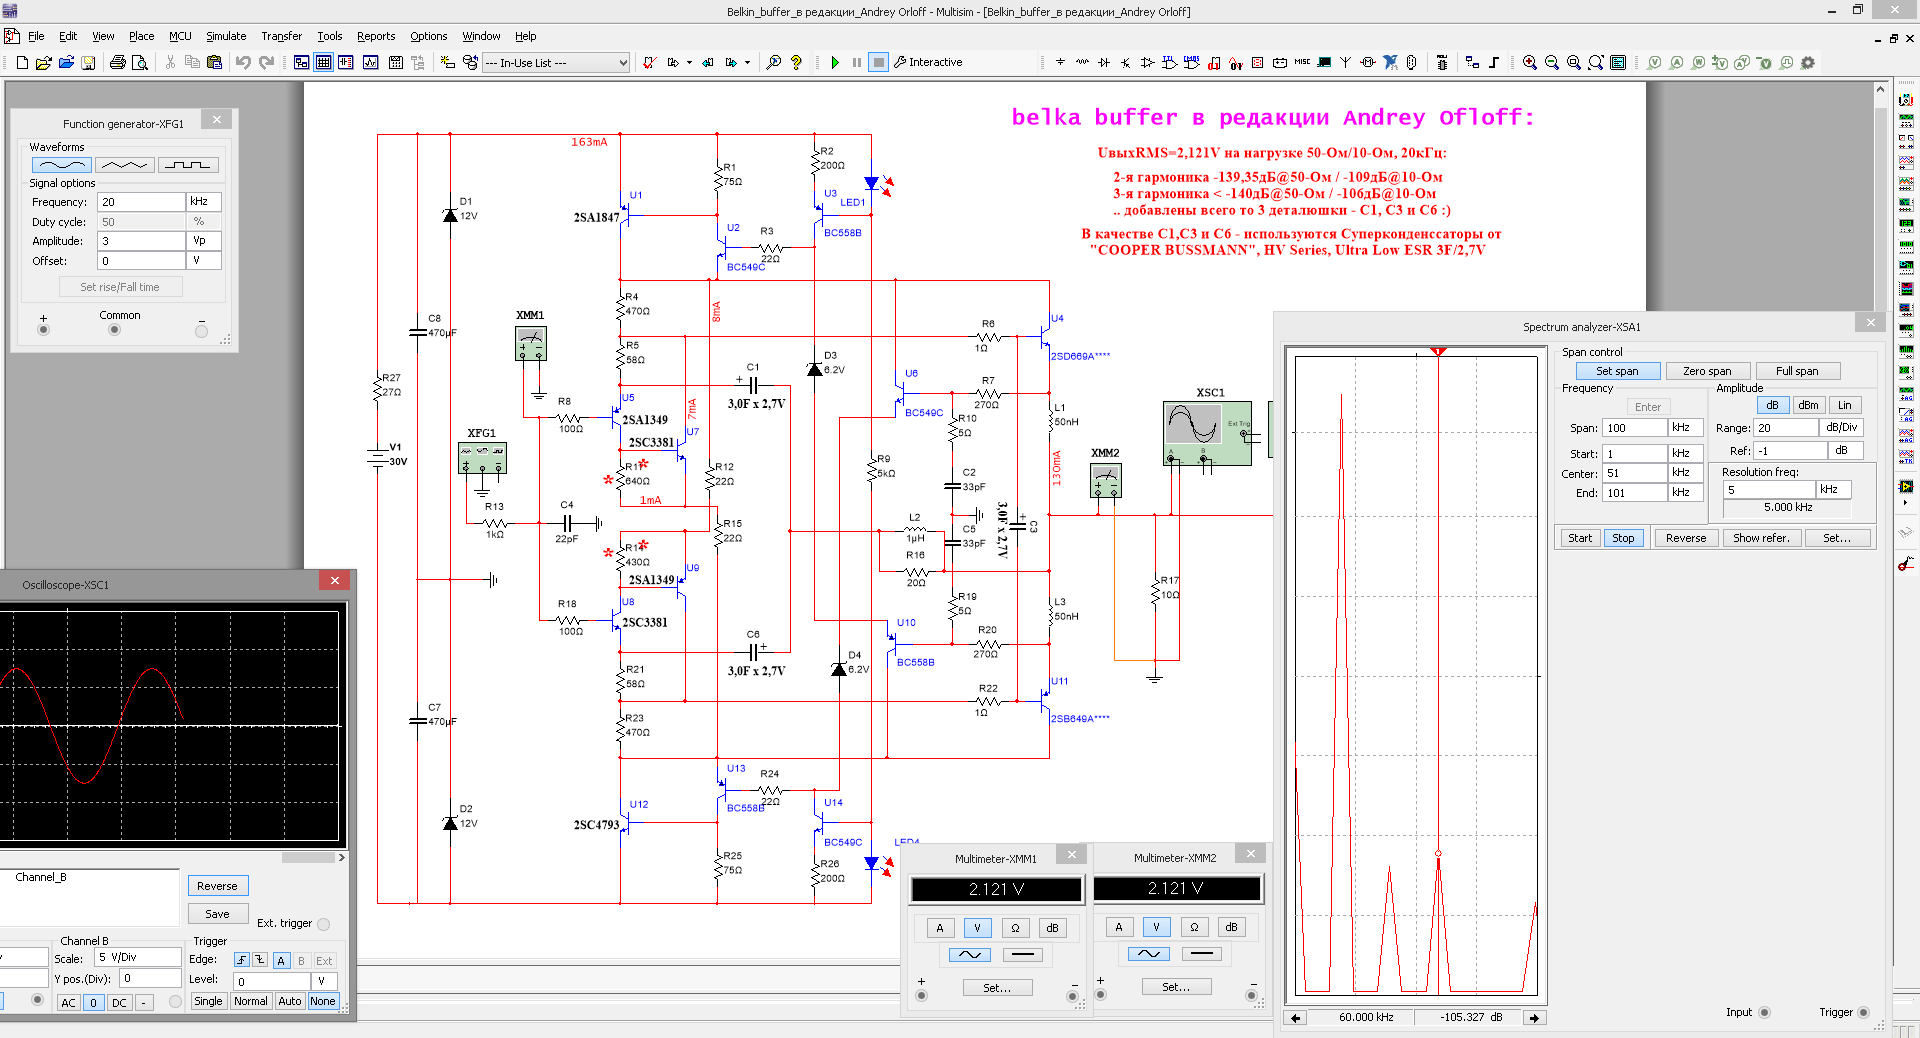
Task: Select square waveform in function generator
Action: [x=187, y=165]
